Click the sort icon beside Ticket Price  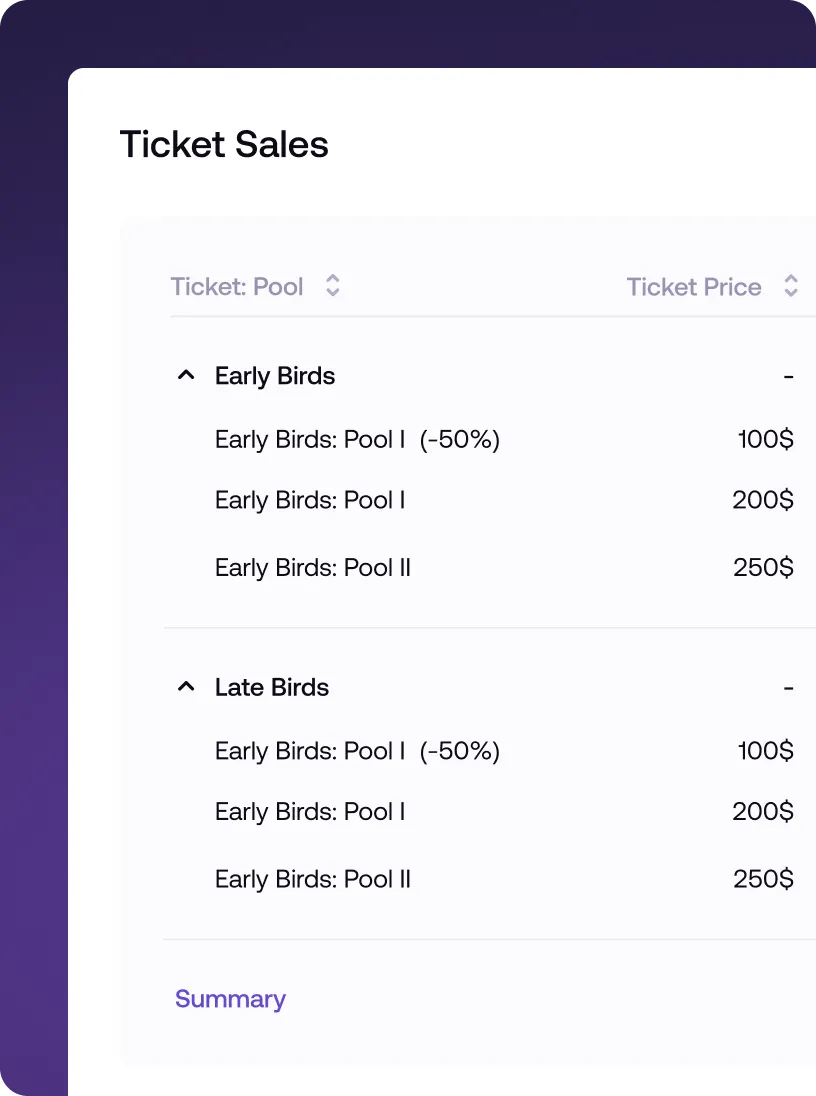pos(790,286)
